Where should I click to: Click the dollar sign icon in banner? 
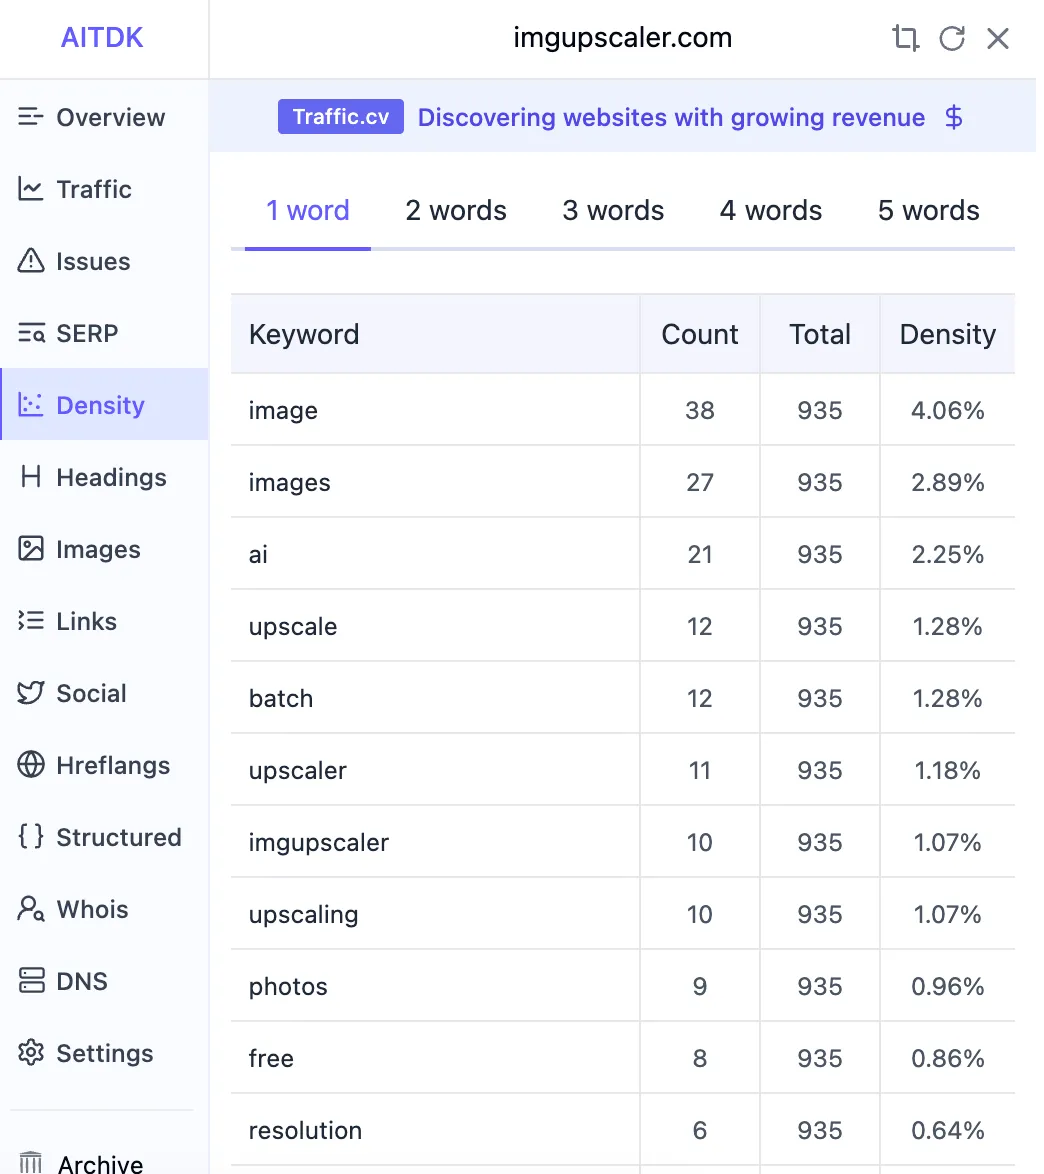click(953, 117)
